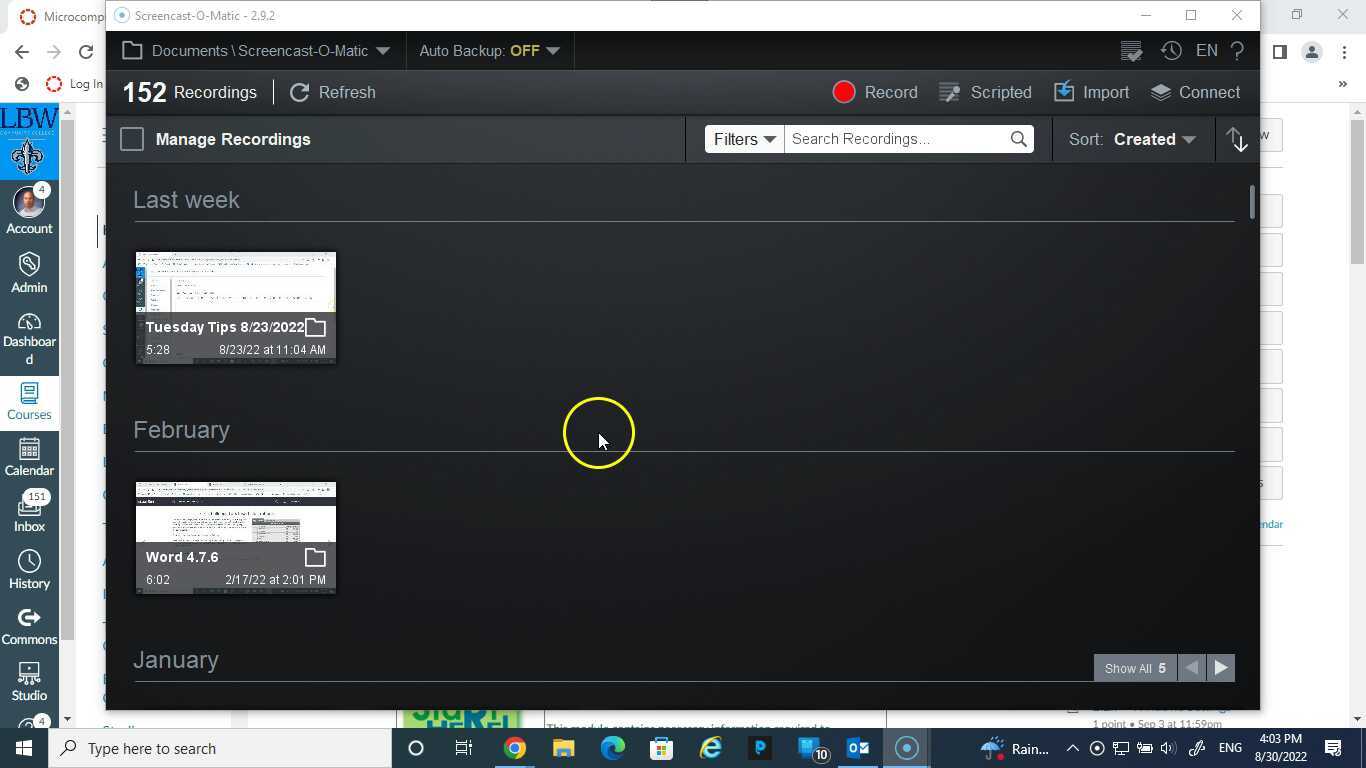This screenshot has height=768, width=1366.
Task: Open Screencast-O-Matic help with question mark
Action: click(1237, 50)
